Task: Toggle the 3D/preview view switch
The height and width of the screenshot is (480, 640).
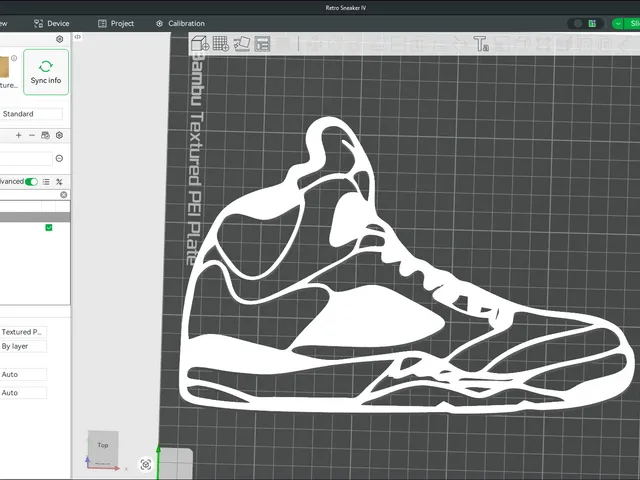Action: 585,24
